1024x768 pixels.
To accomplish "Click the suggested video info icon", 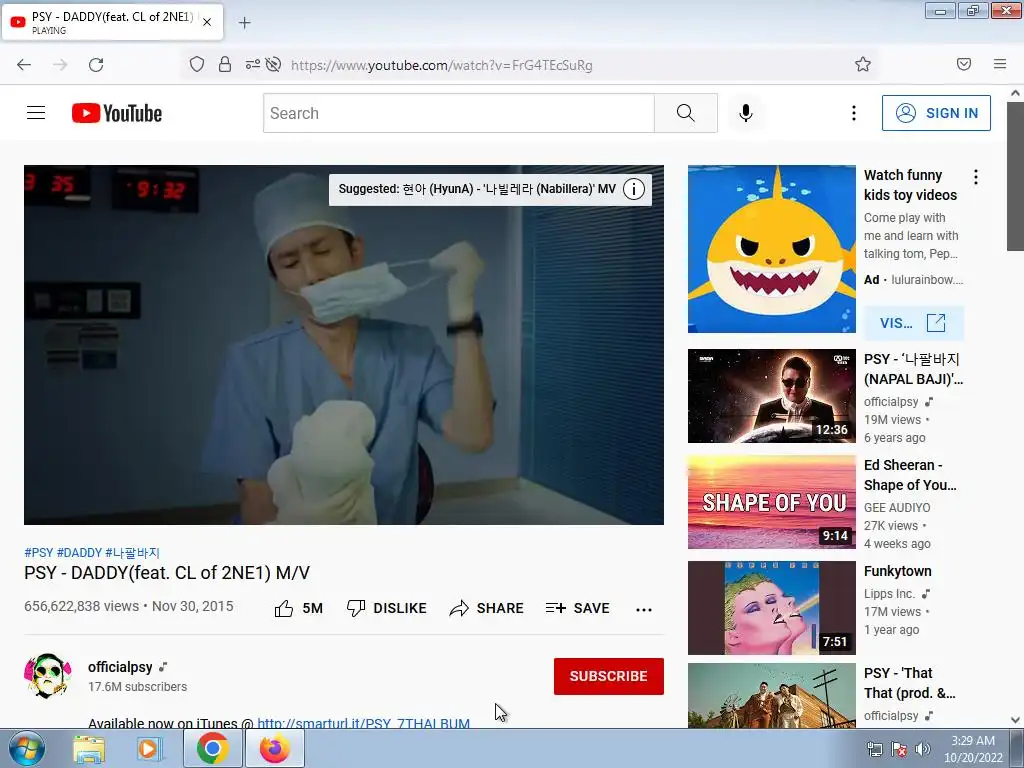I will tap(633, 189).
